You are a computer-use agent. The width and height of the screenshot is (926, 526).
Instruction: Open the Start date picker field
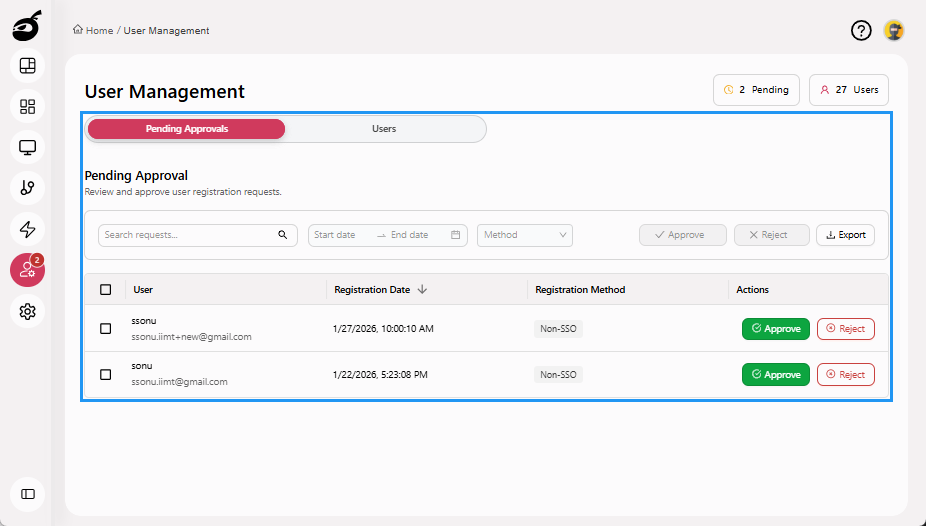pyautogui.click(x=340, y=235)
